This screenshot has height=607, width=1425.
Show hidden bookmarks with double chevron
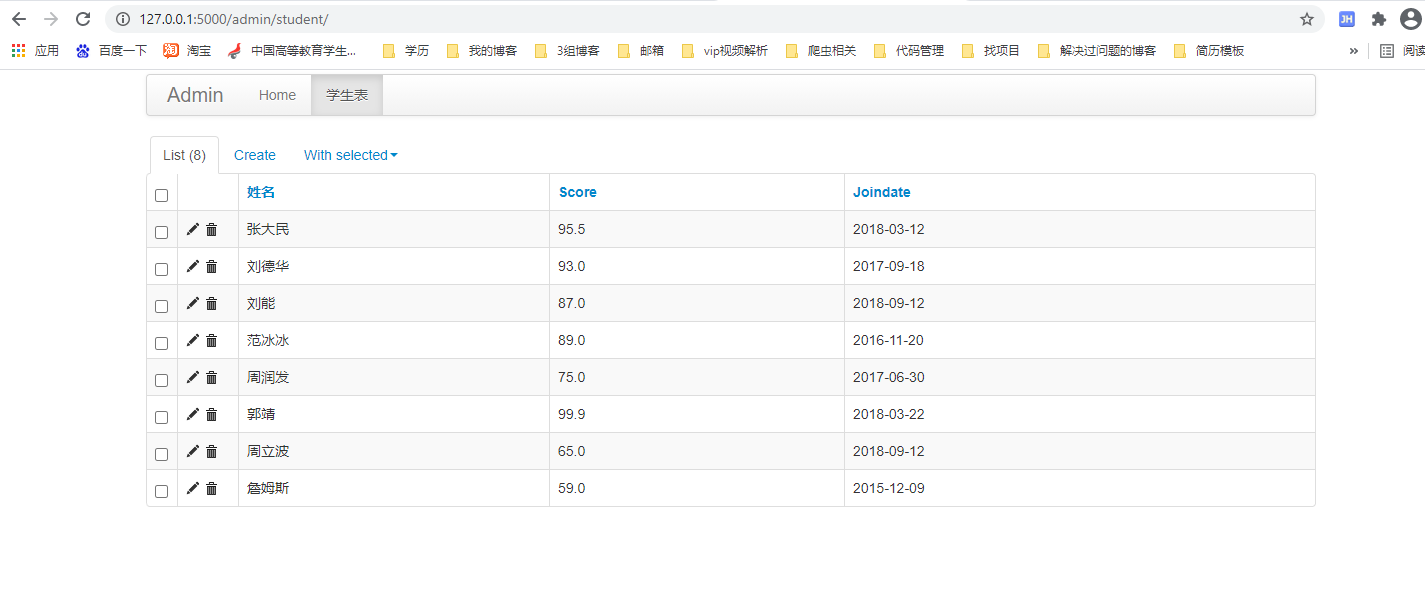1354,50
